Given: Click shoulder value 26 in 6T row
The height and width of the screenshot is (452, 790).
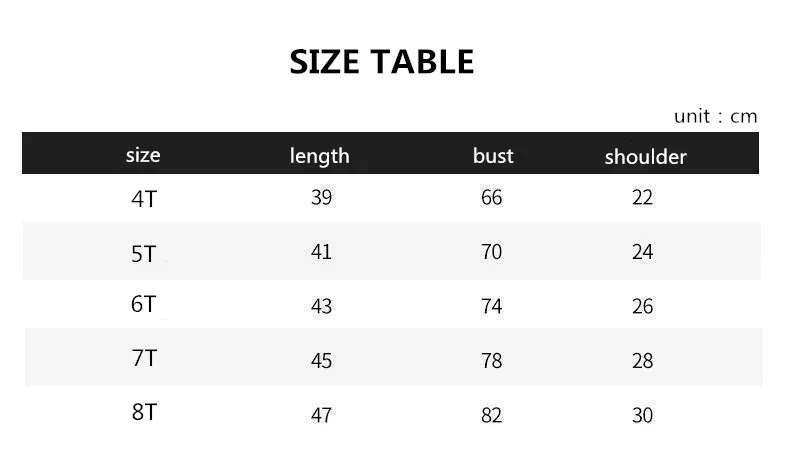Looking at the screenshot, I should tap(642, 307).
